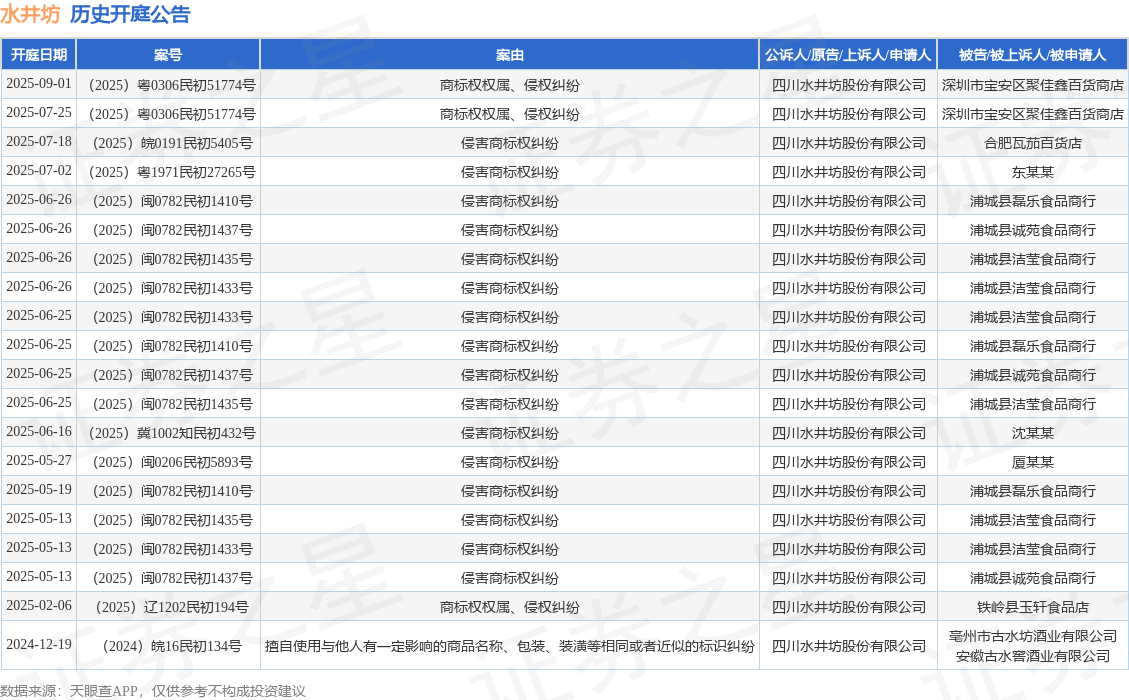Click 深圳市宝安区聚佳鑫百货商店 in 2025-07-25 row
The image size is (1129, 700).
[1033, 114]
